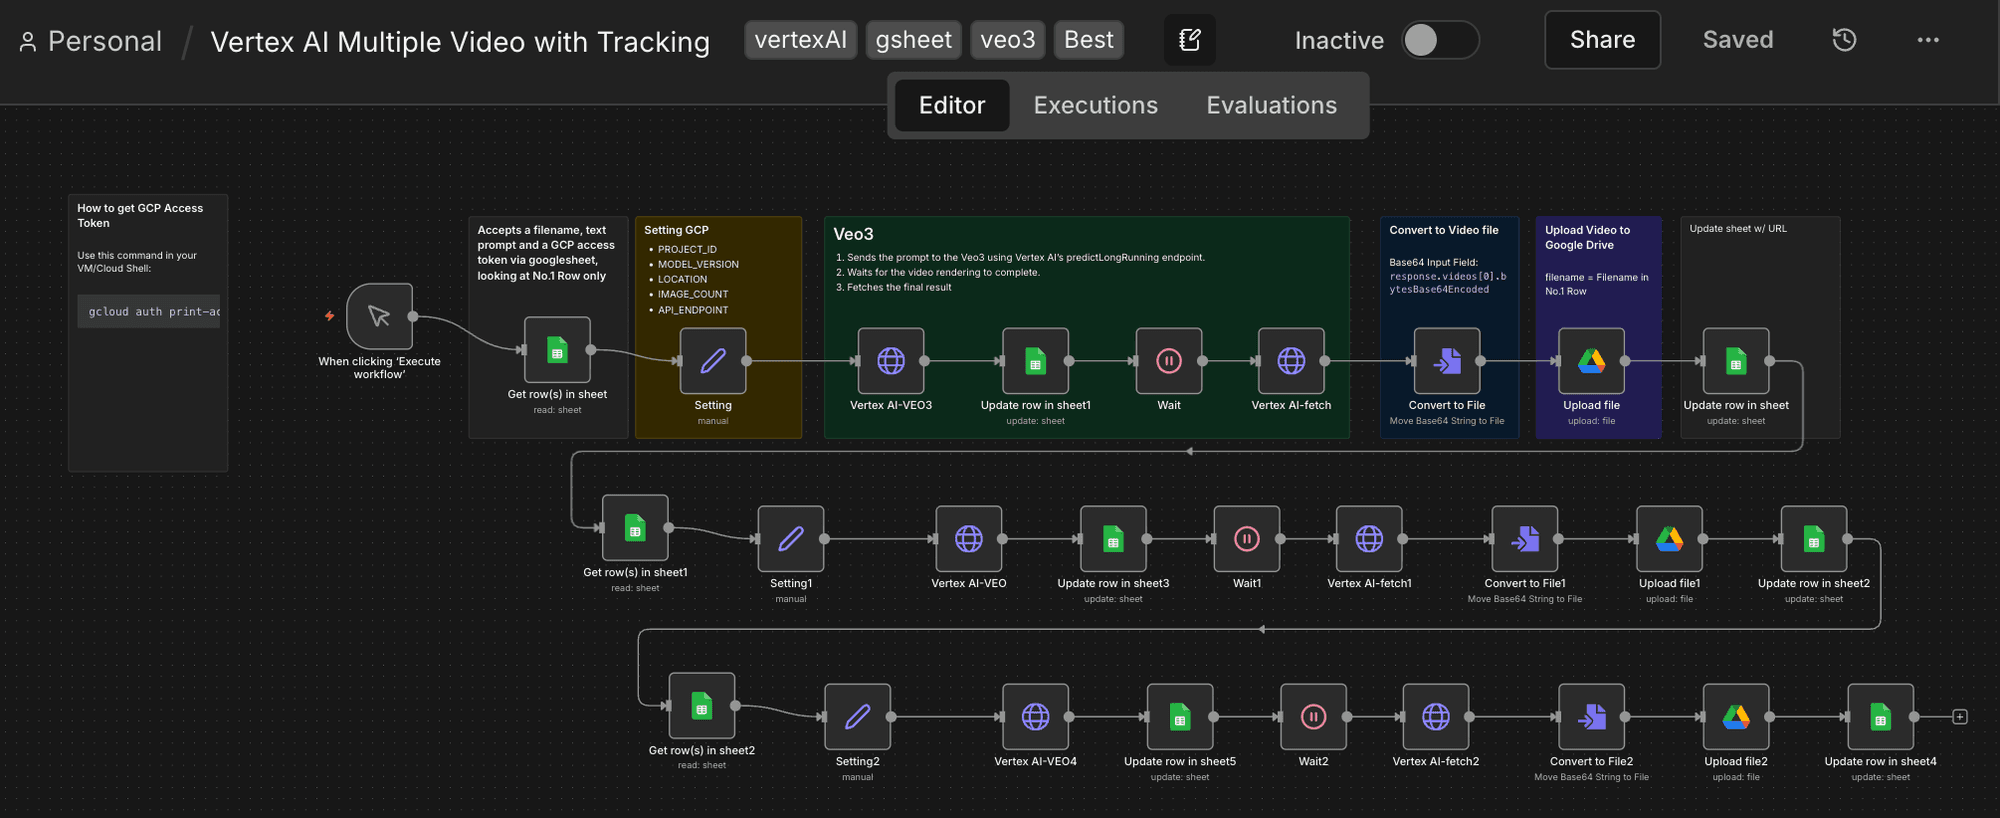This screenshot has width=2000, height=818.
Task: Click the Share button
Action: (x=1602, y=40)
